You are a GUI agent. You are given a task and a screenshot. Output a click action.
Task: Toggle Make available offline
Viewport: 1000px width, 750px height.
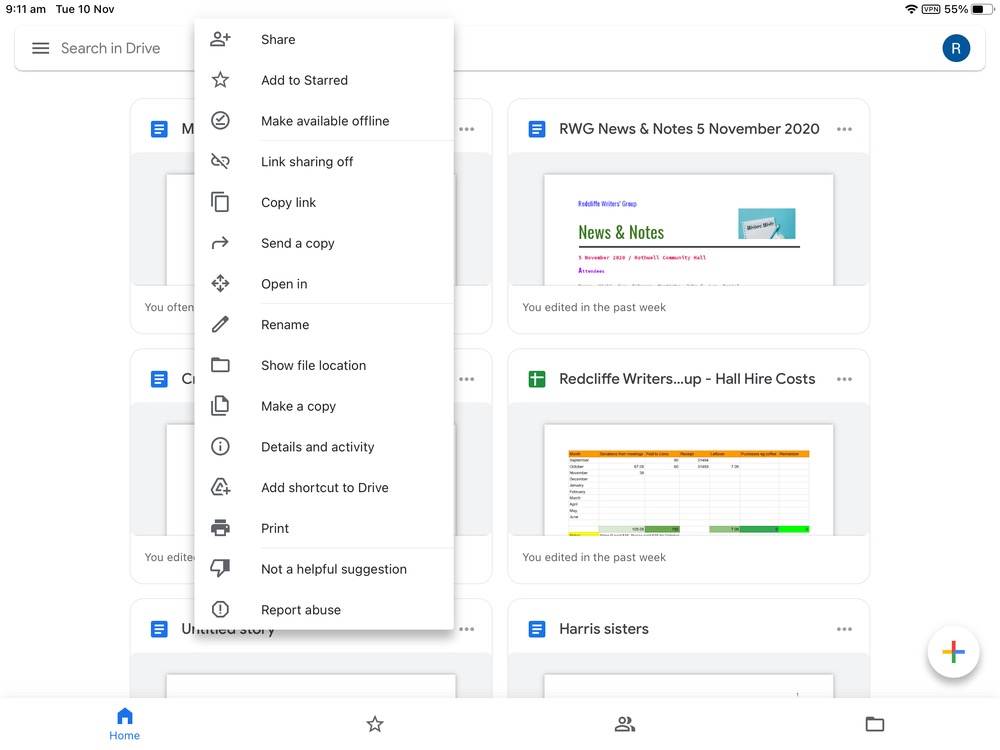click(x=324, y=121)
